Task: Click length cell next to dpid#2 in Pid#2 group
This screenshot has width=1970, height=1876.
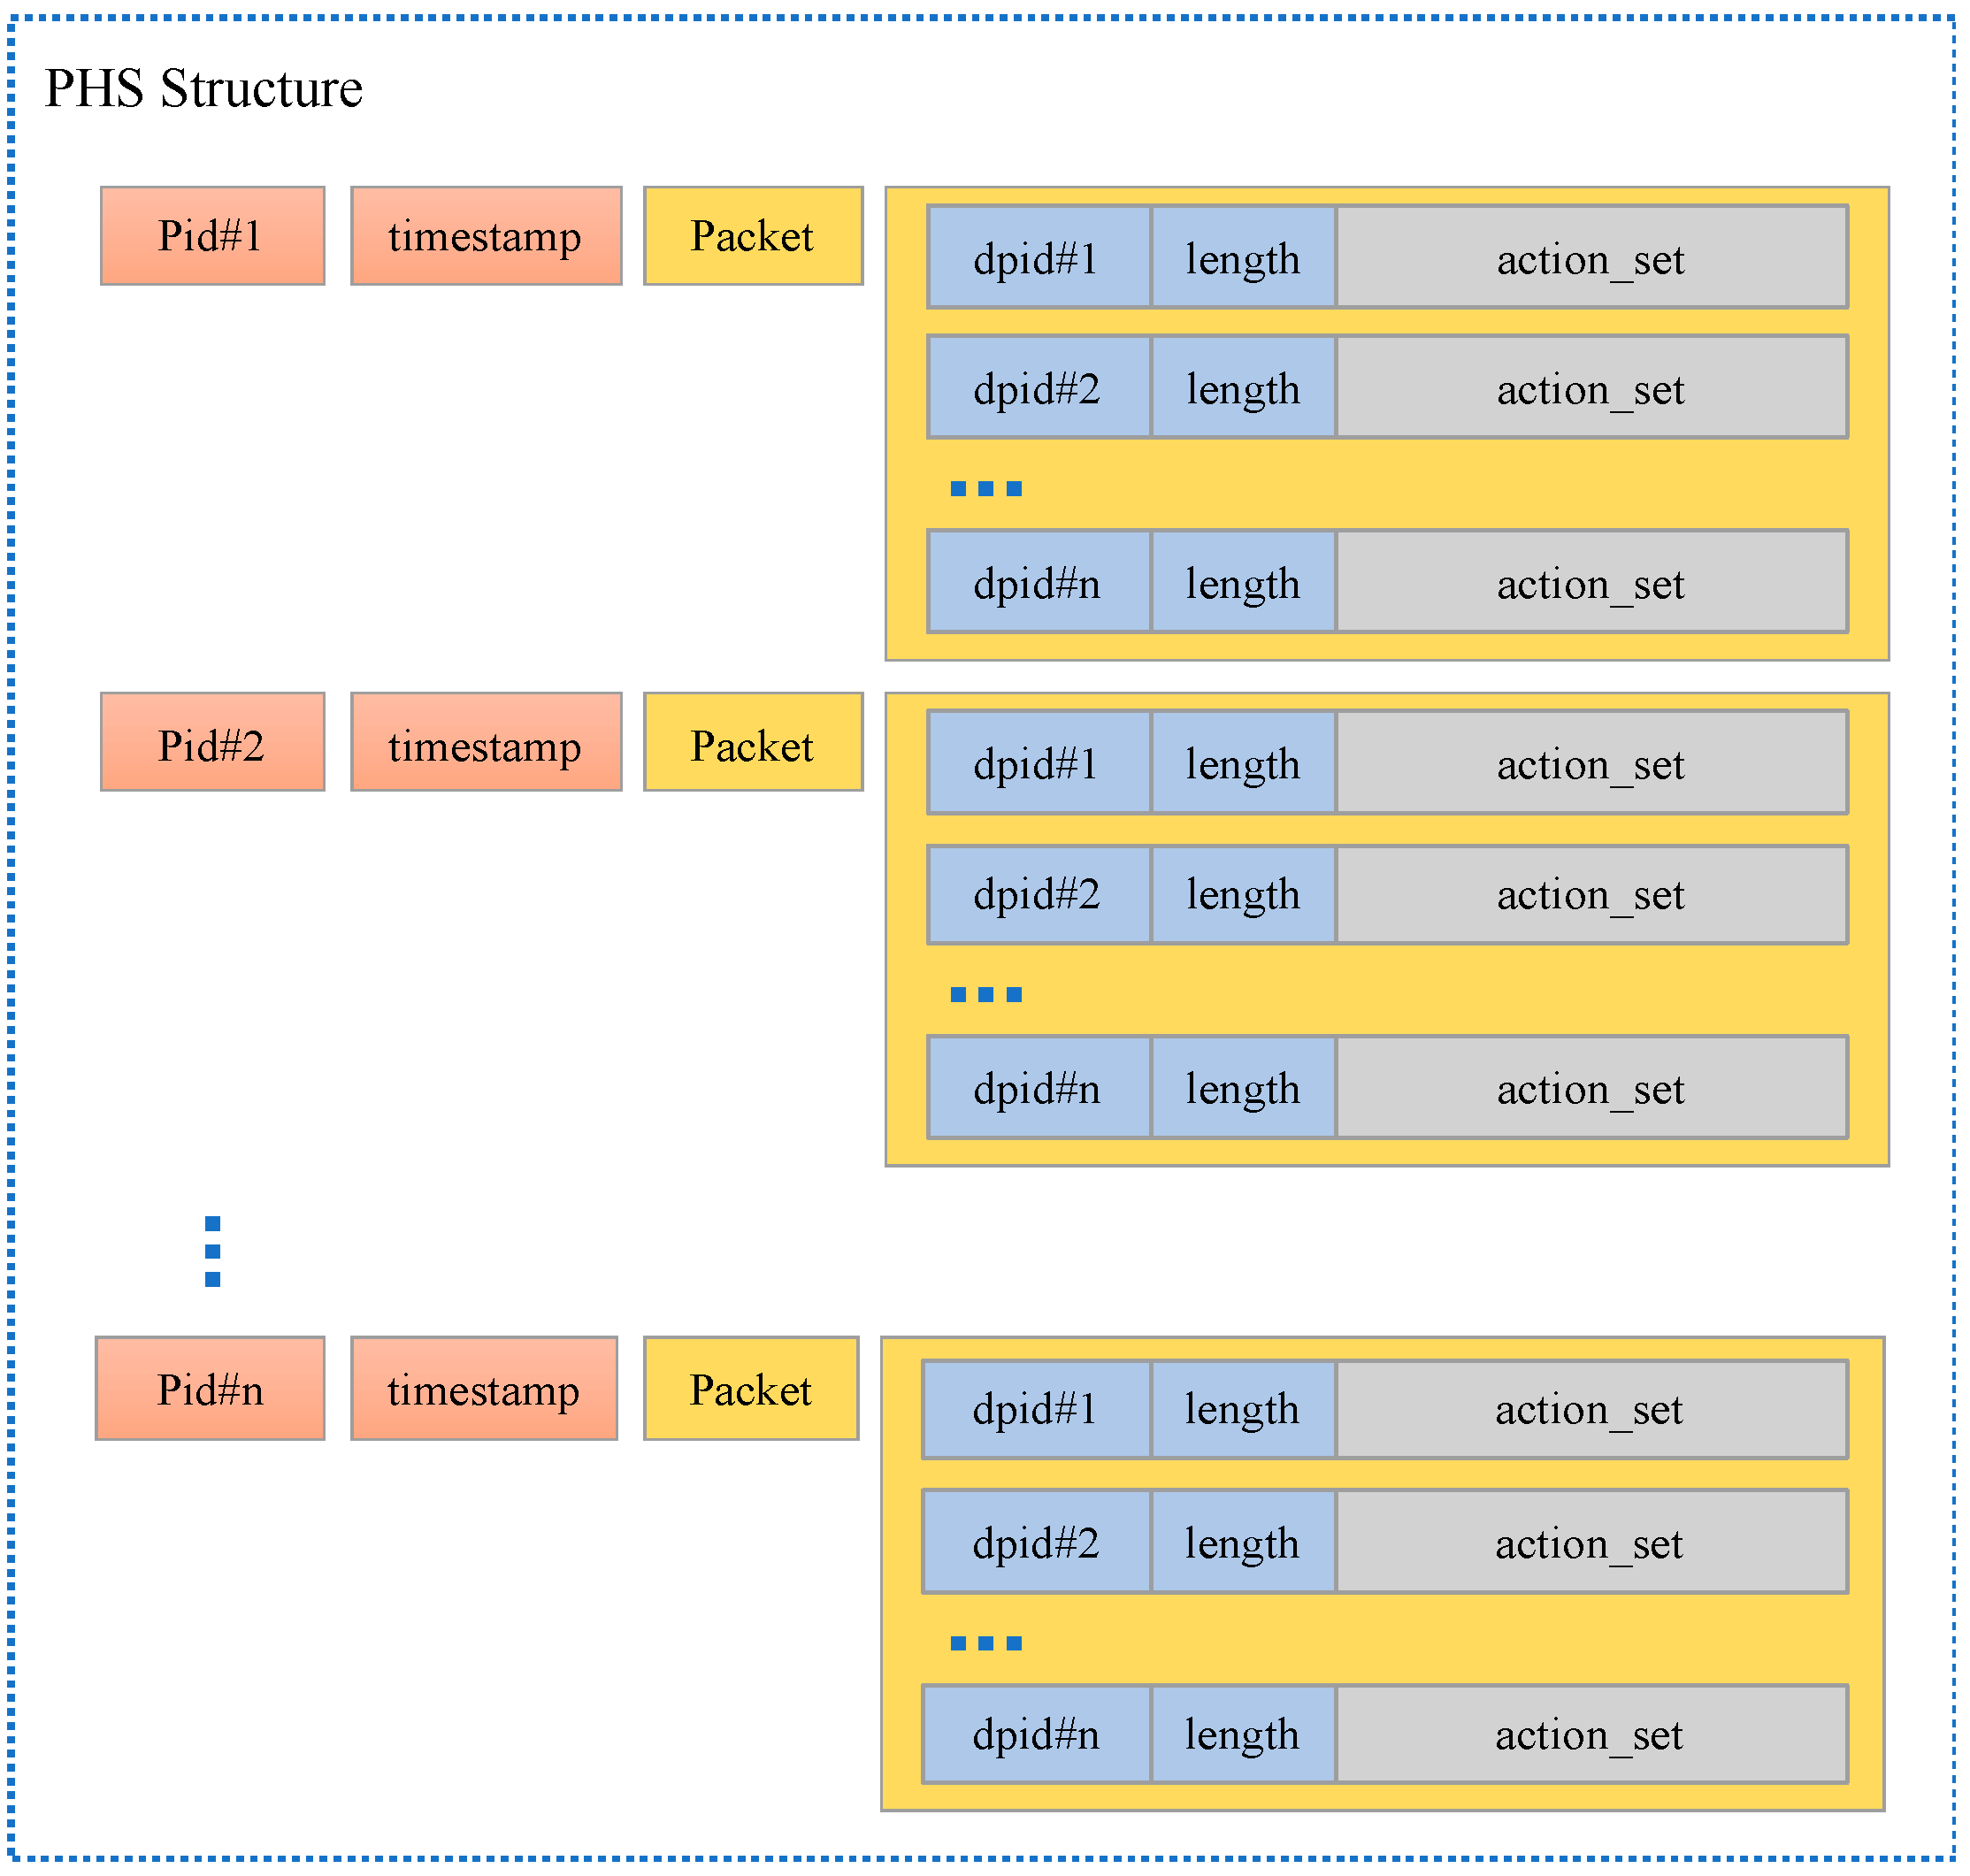Action: tap(1243, 894)
